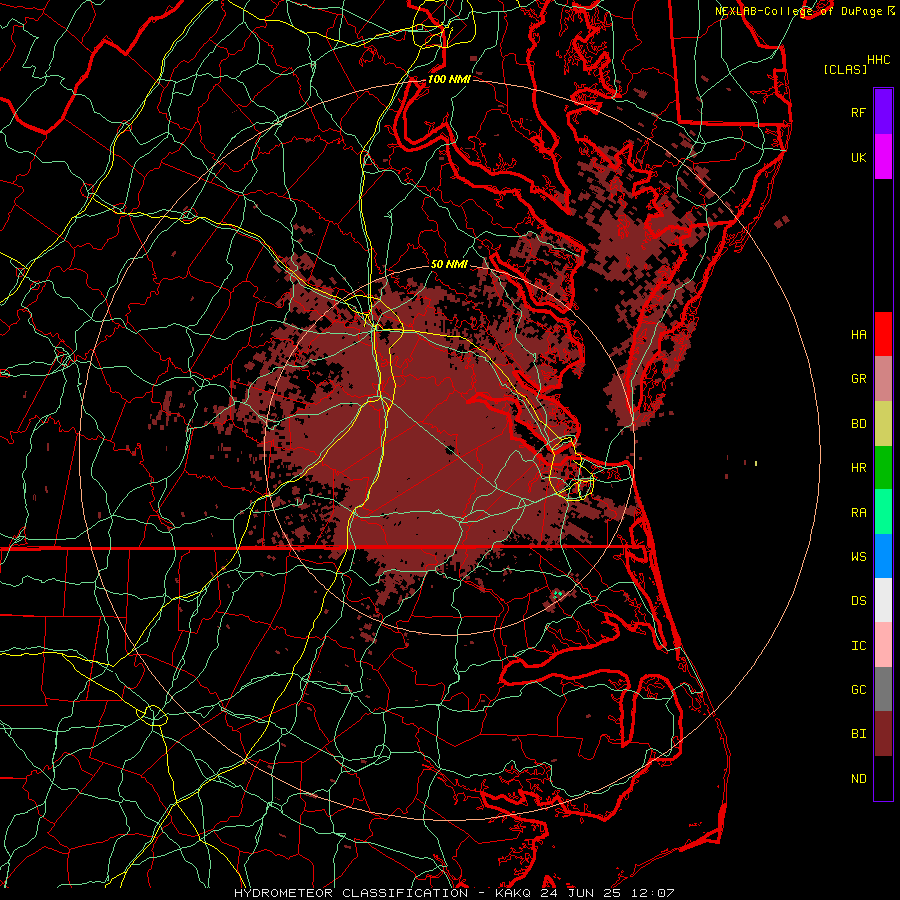Click the [CLAS] units label

click(845, 69)
